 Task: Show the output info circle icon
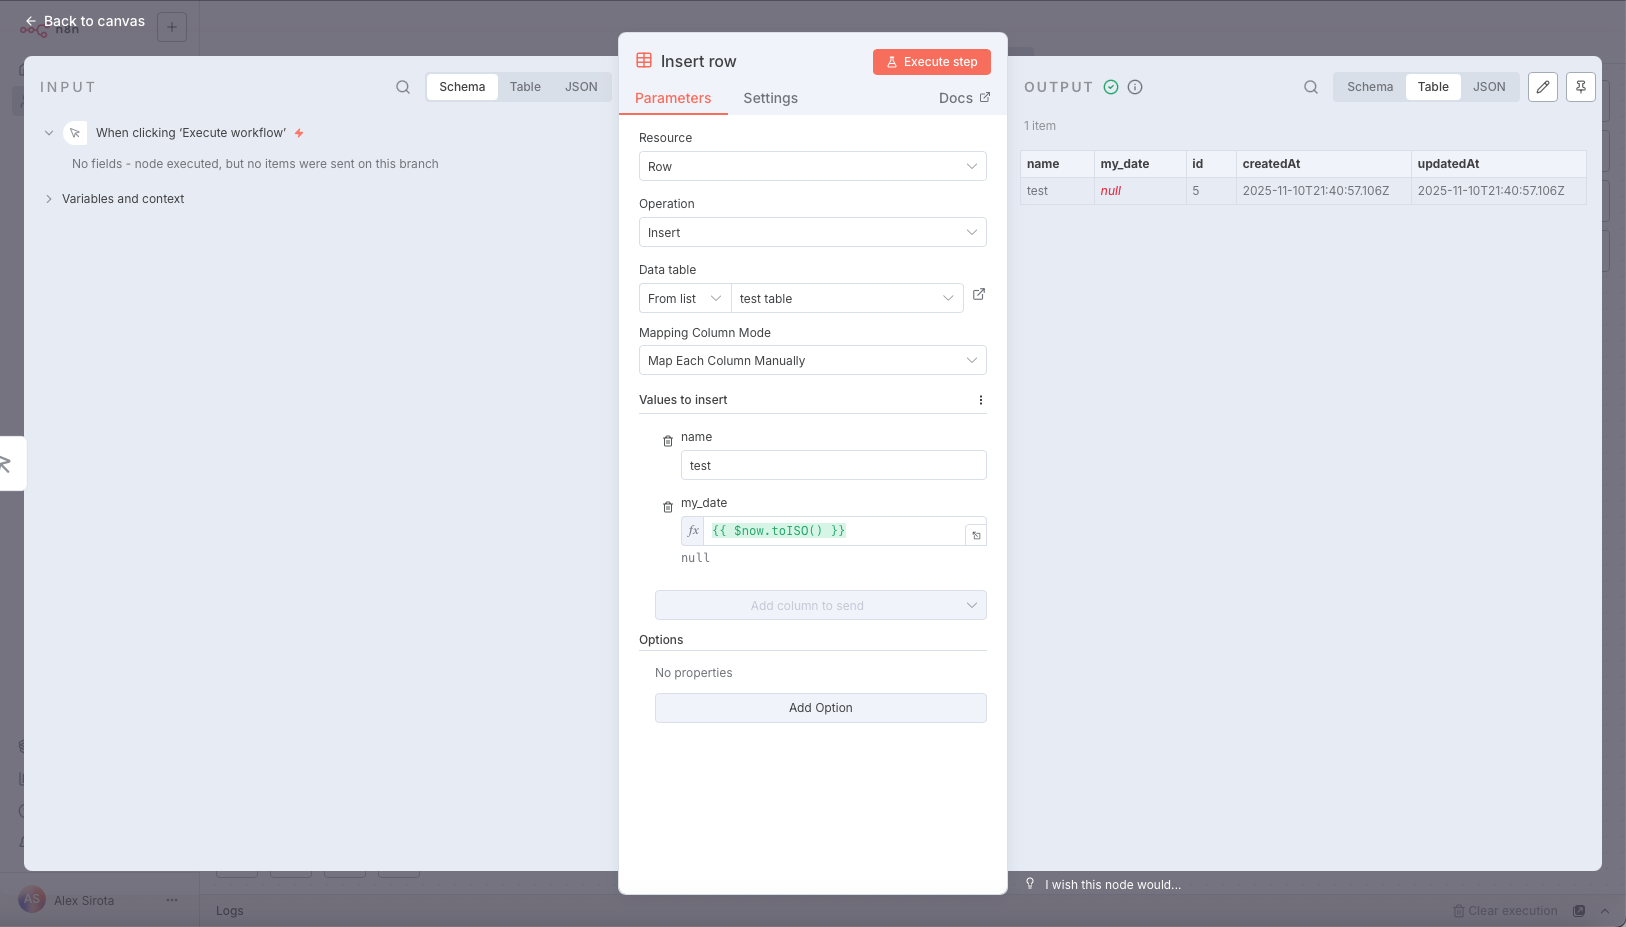pyautogui.click(x=1135, y=87)
